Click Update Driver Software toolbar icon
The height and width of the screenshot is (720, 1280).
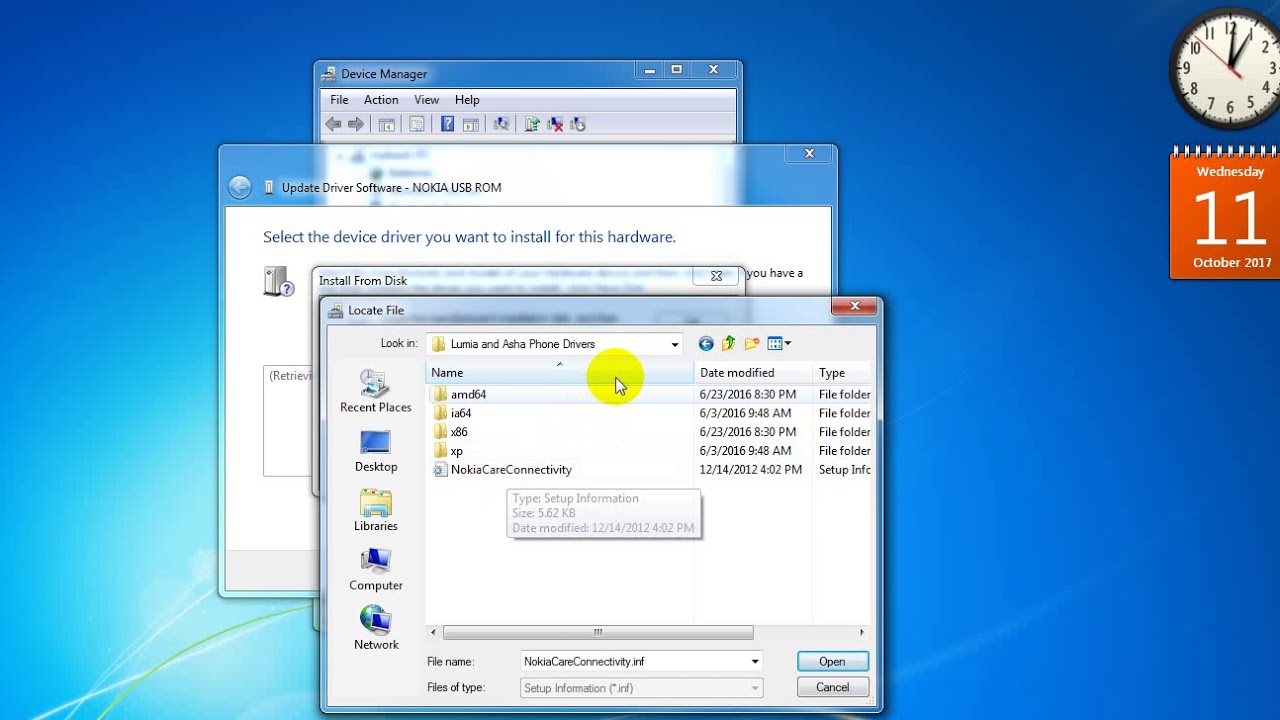(x=532, y=124)
